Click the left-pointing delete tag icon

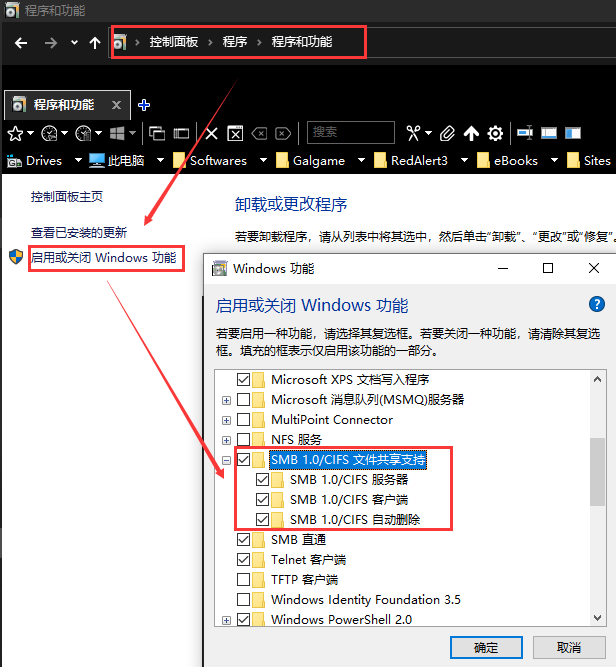[259, 134]
